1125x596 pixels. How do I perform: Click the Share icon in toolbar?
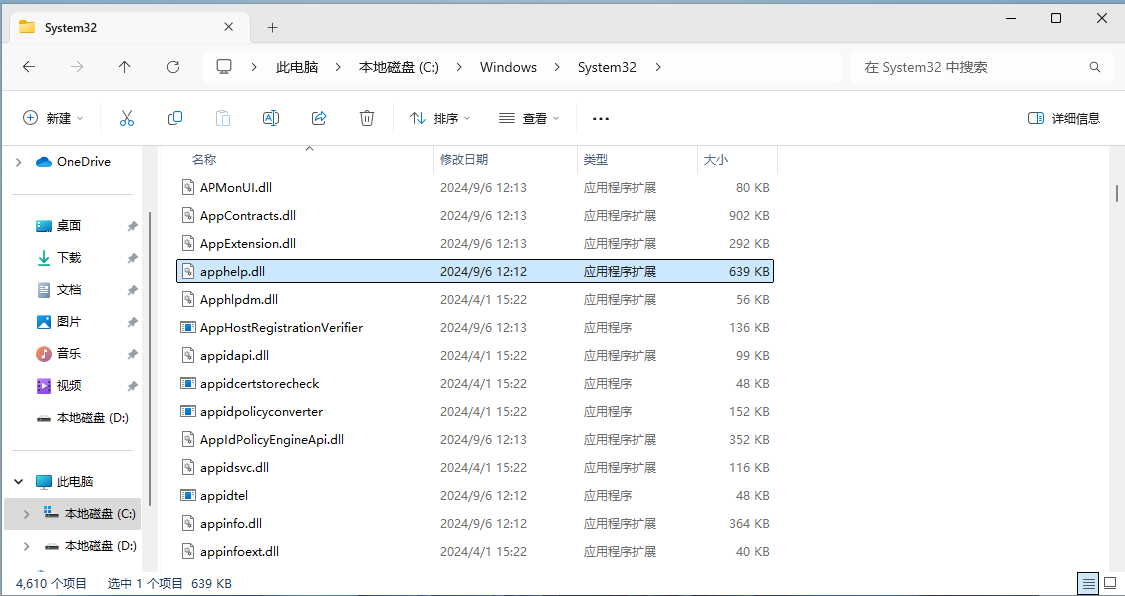coord(319,118)
